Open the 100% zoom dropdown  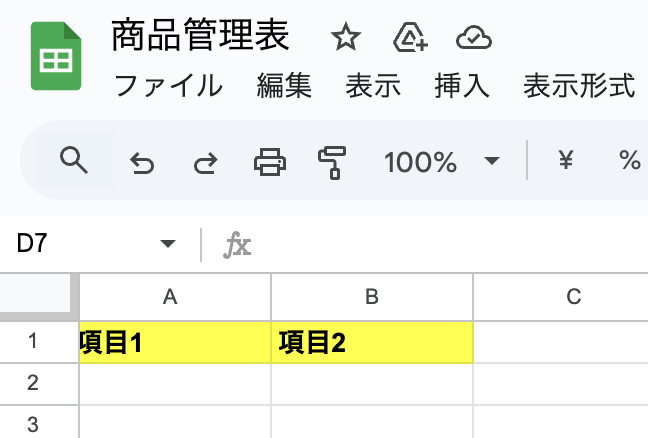point(441,161)
